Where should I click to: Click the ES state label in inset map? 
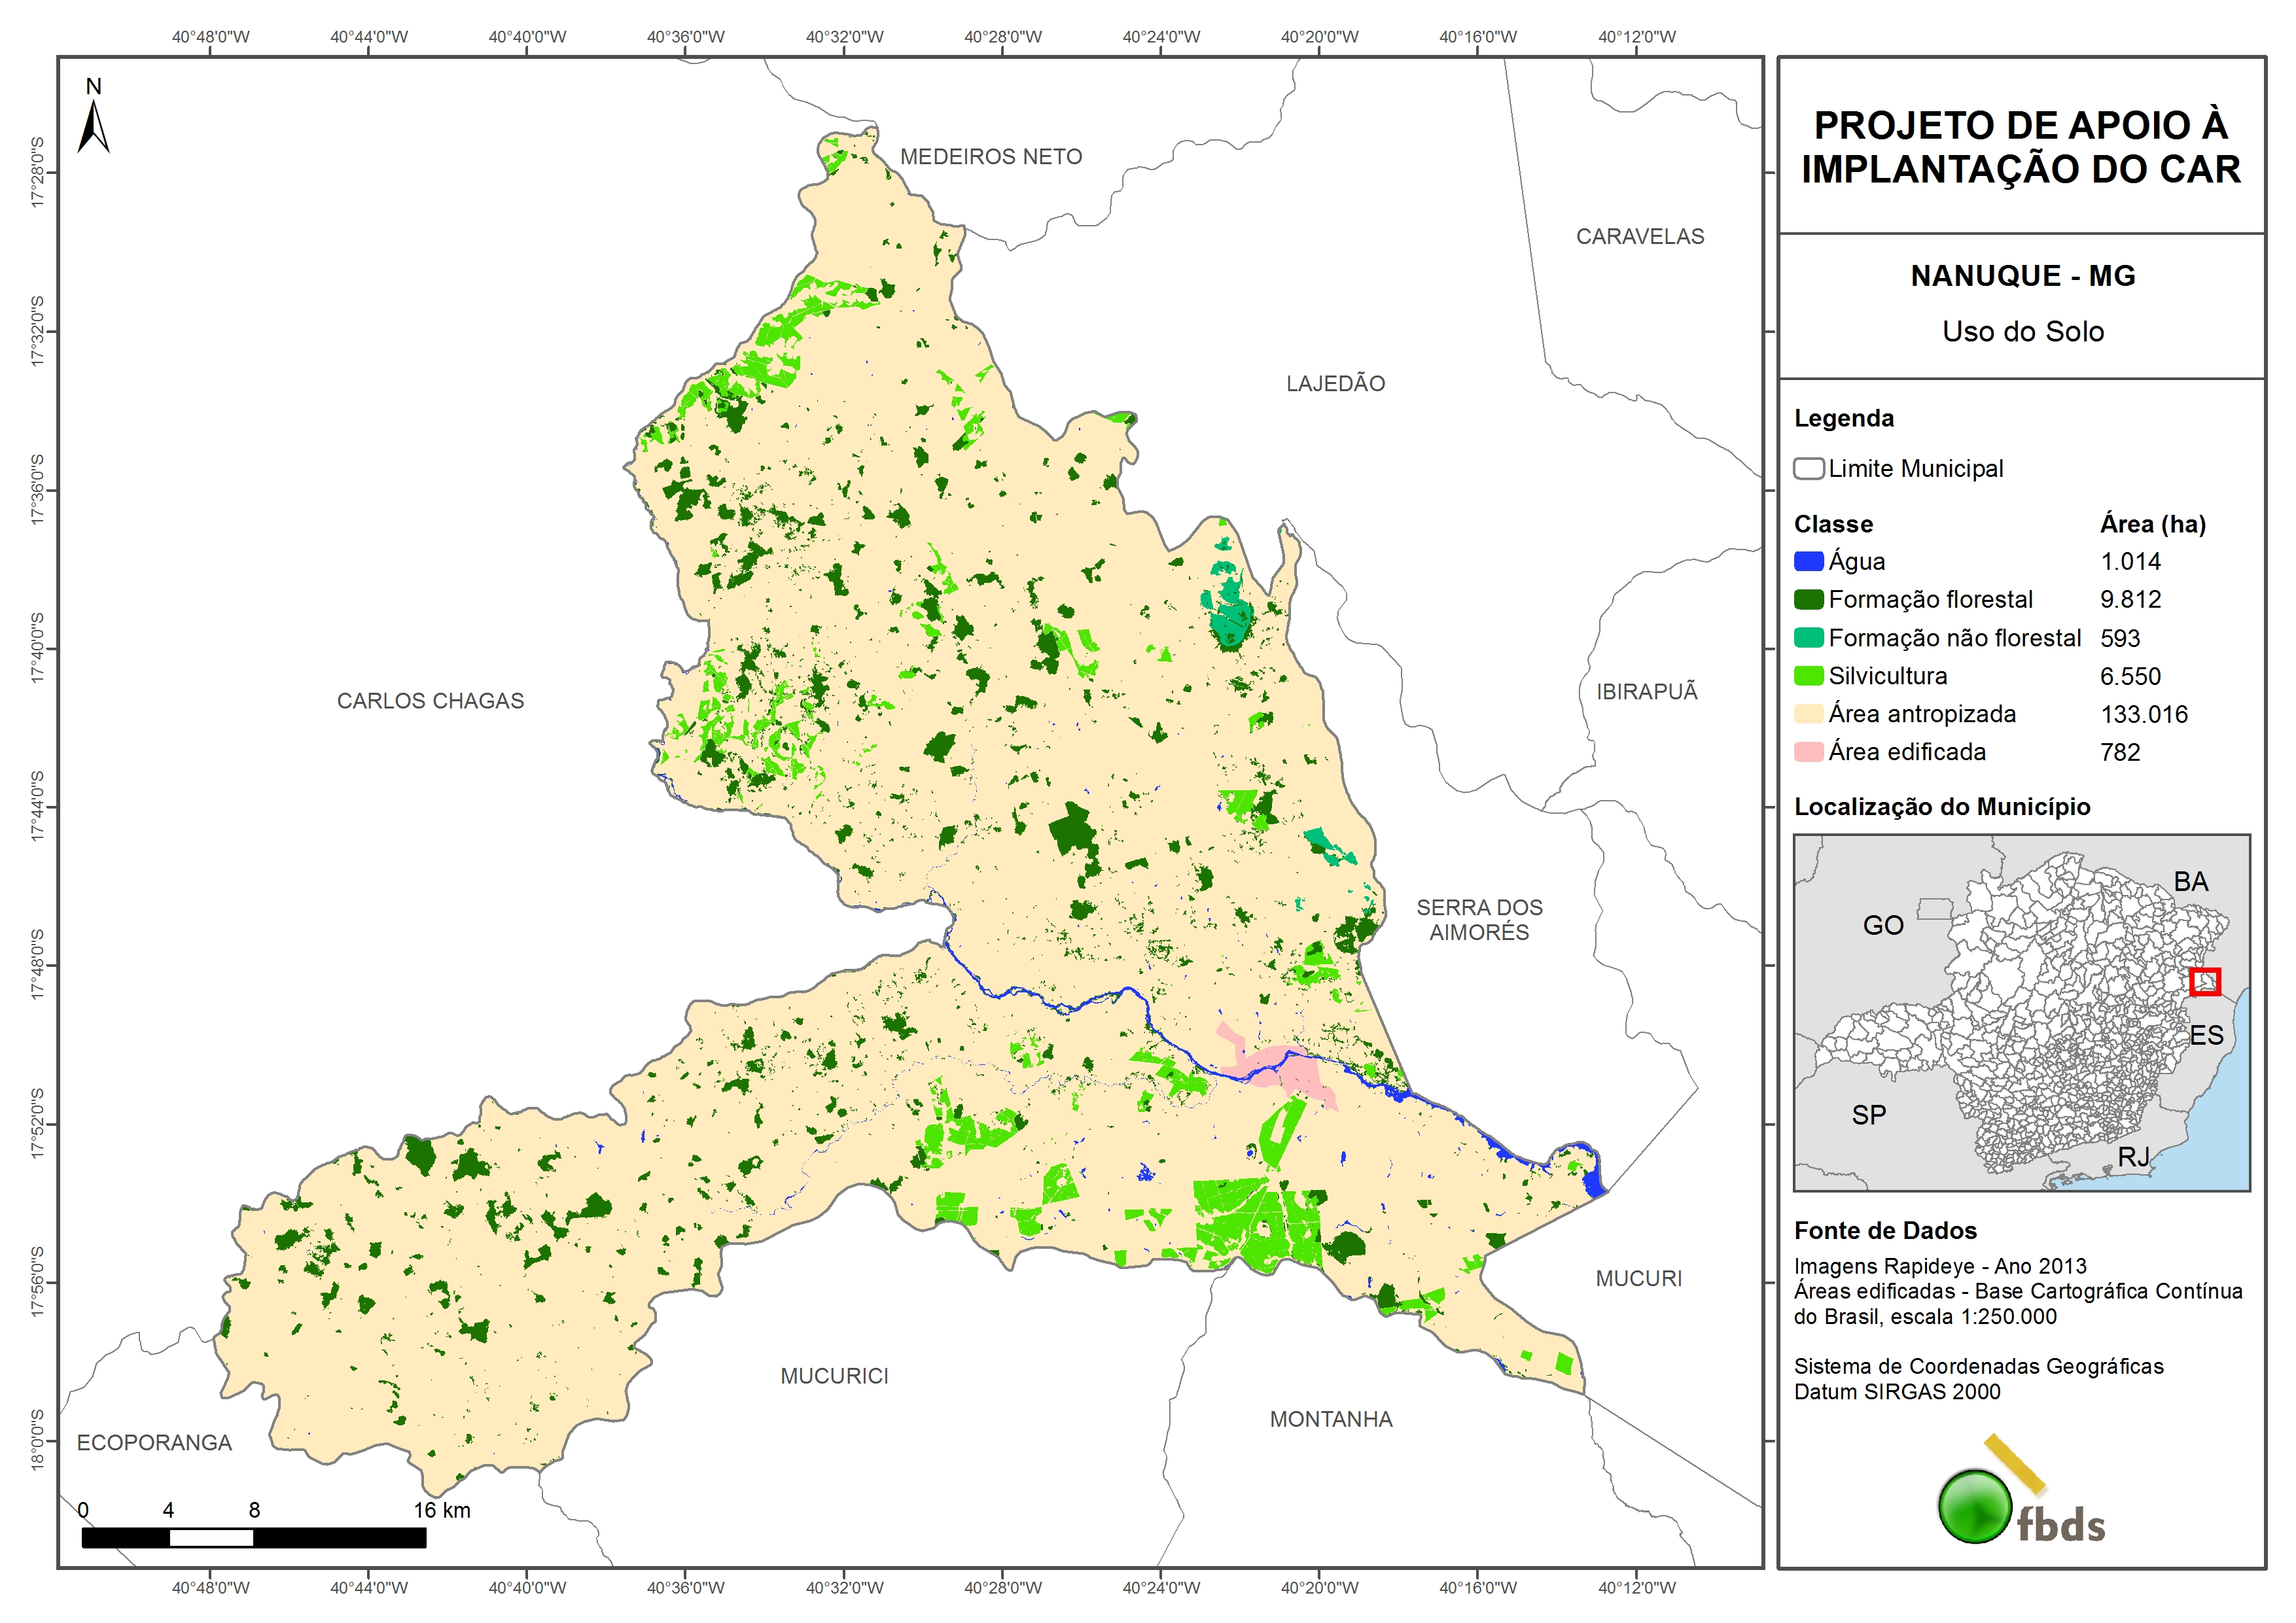pyautogui.click(x=2206, y=1035)
